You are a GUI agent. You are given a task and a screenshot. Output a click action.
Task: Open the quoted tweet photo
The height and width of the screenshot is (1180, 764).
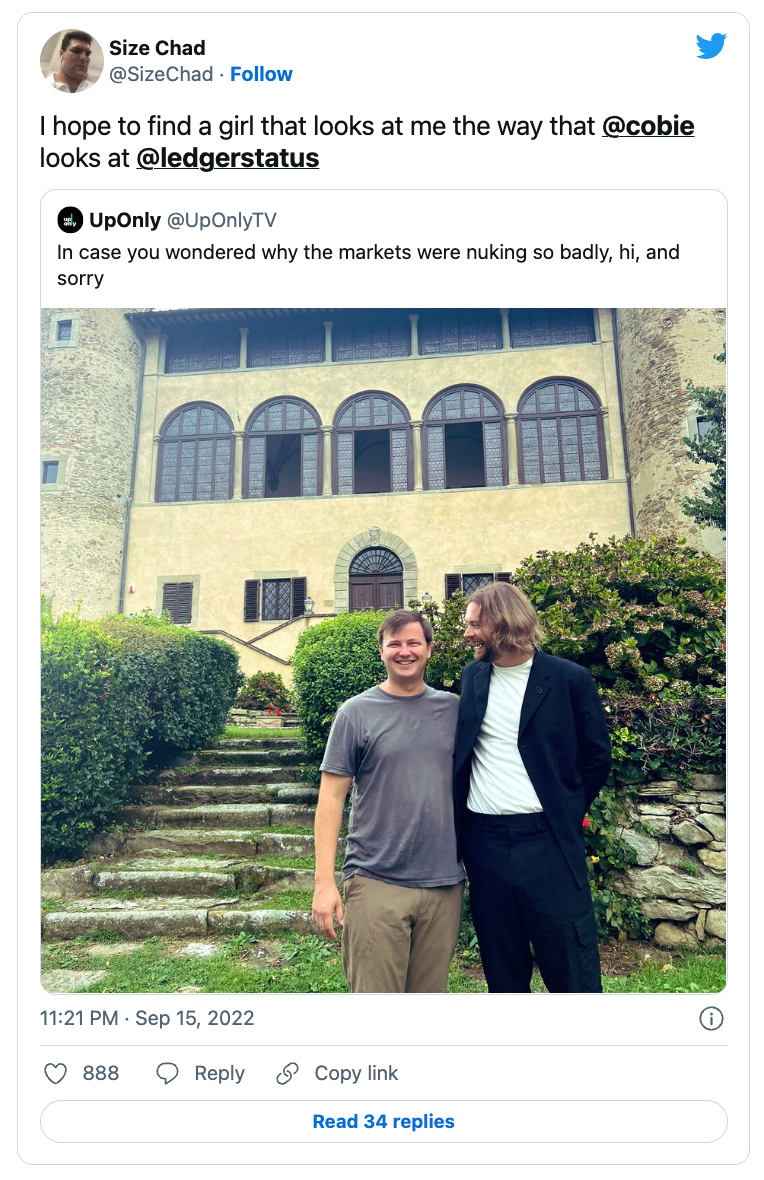click(384, 650)
